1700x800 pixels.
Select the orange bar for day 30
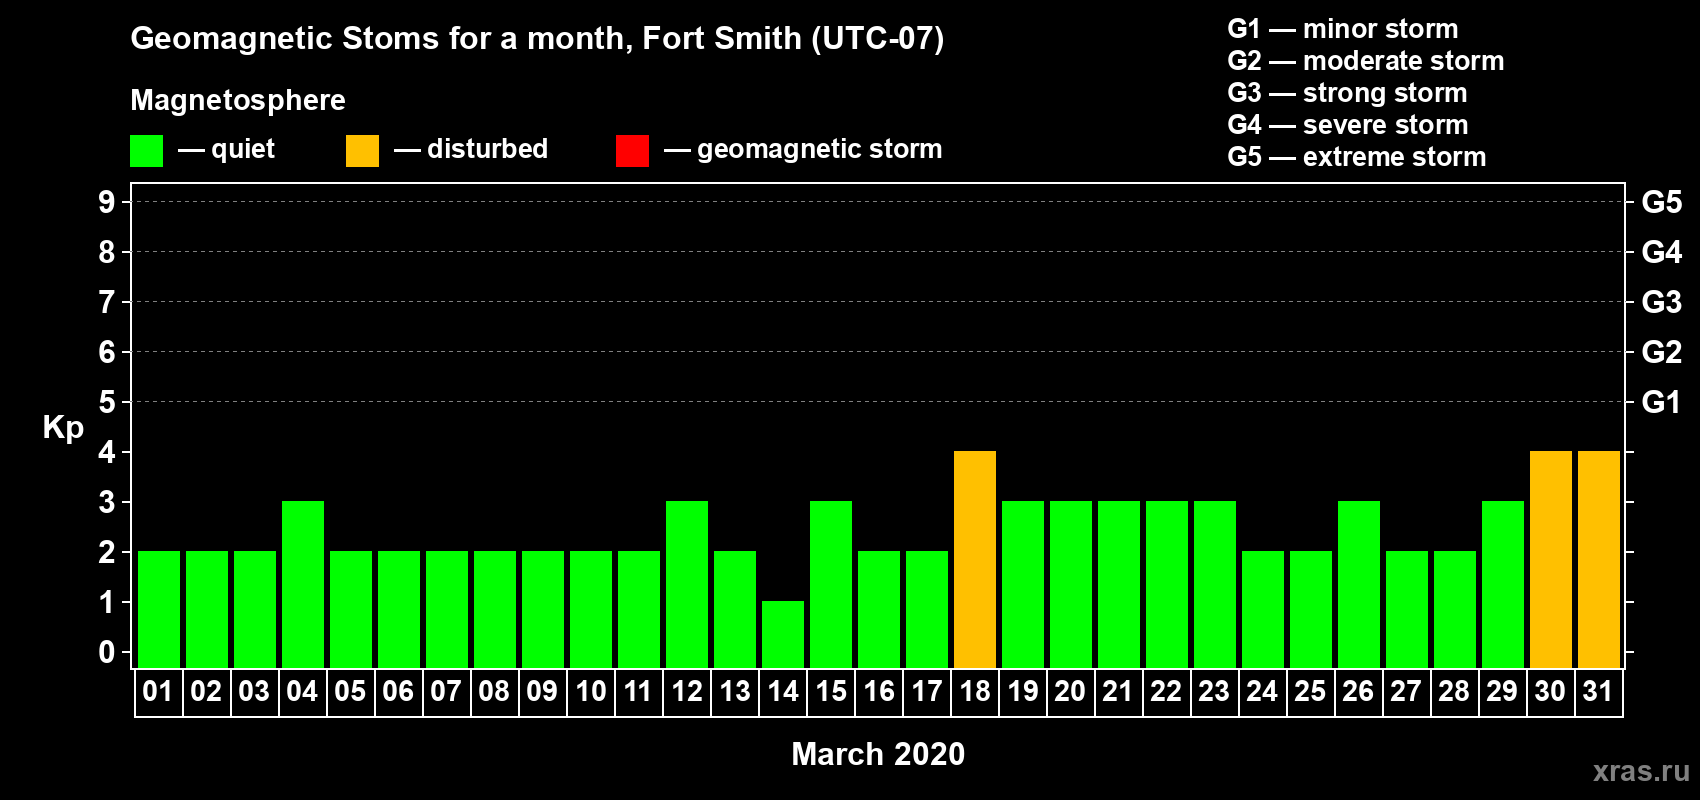click(x=1551, y=560)
